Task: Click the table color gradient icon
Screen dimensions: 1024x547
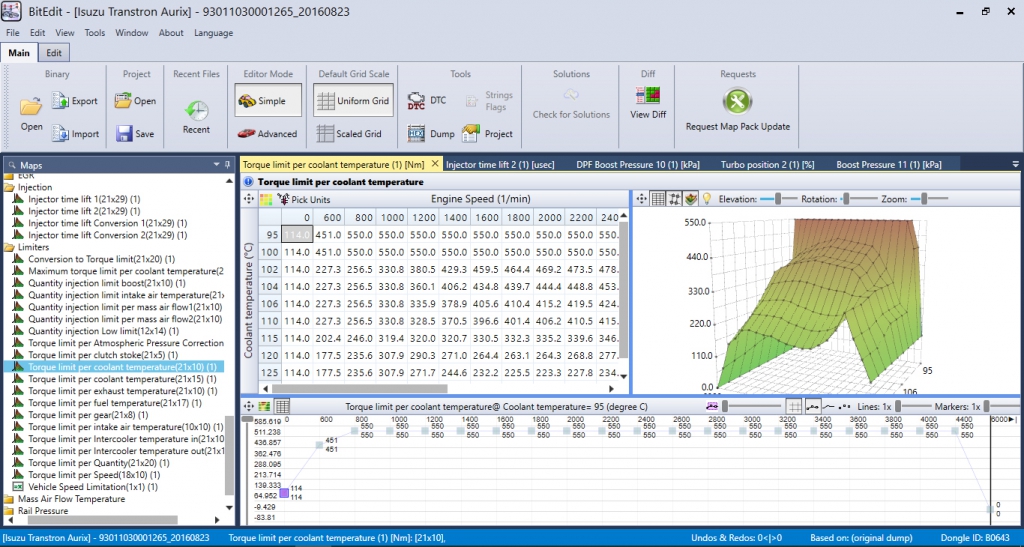Action: tap(266, 199)
